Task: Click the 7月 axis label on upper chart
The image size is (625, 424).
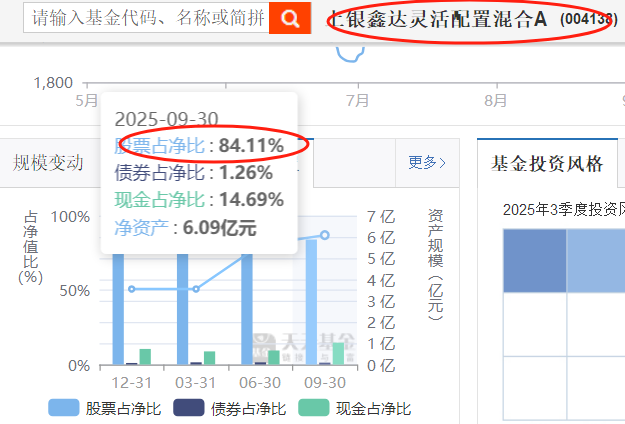Action: pos(358,100)
